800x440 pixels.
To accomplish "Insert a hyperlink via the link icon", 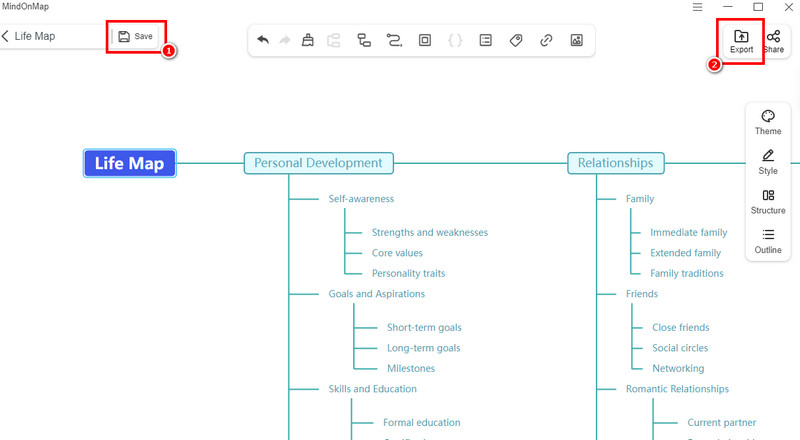I will (546, 41).
